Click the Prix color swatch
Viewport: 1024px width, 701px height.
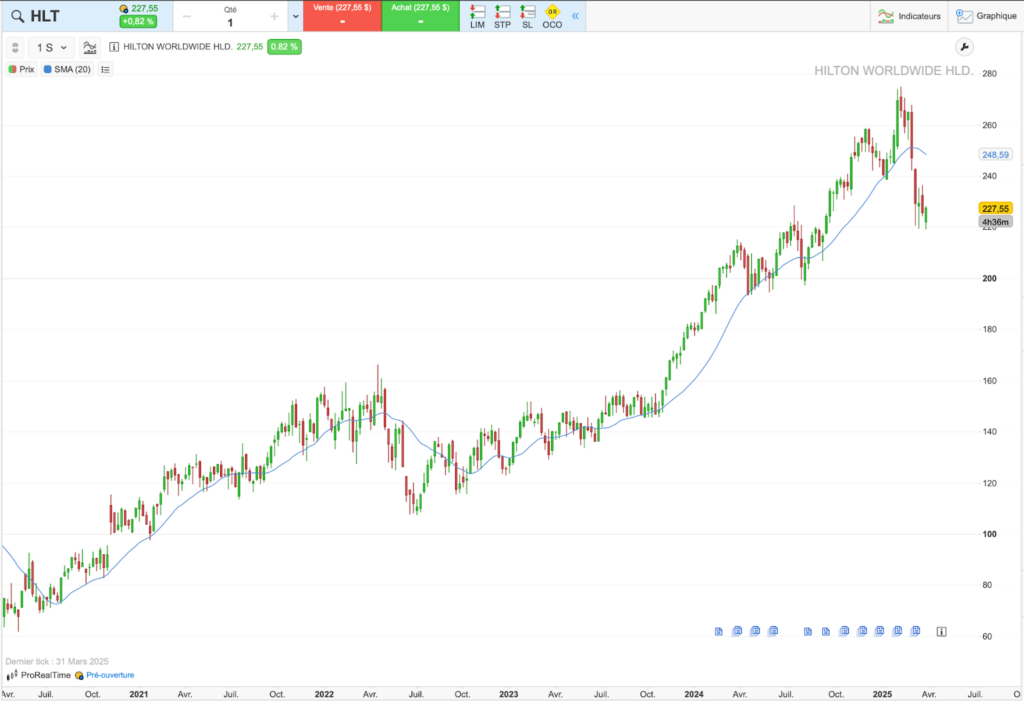[x=12, y=69]
